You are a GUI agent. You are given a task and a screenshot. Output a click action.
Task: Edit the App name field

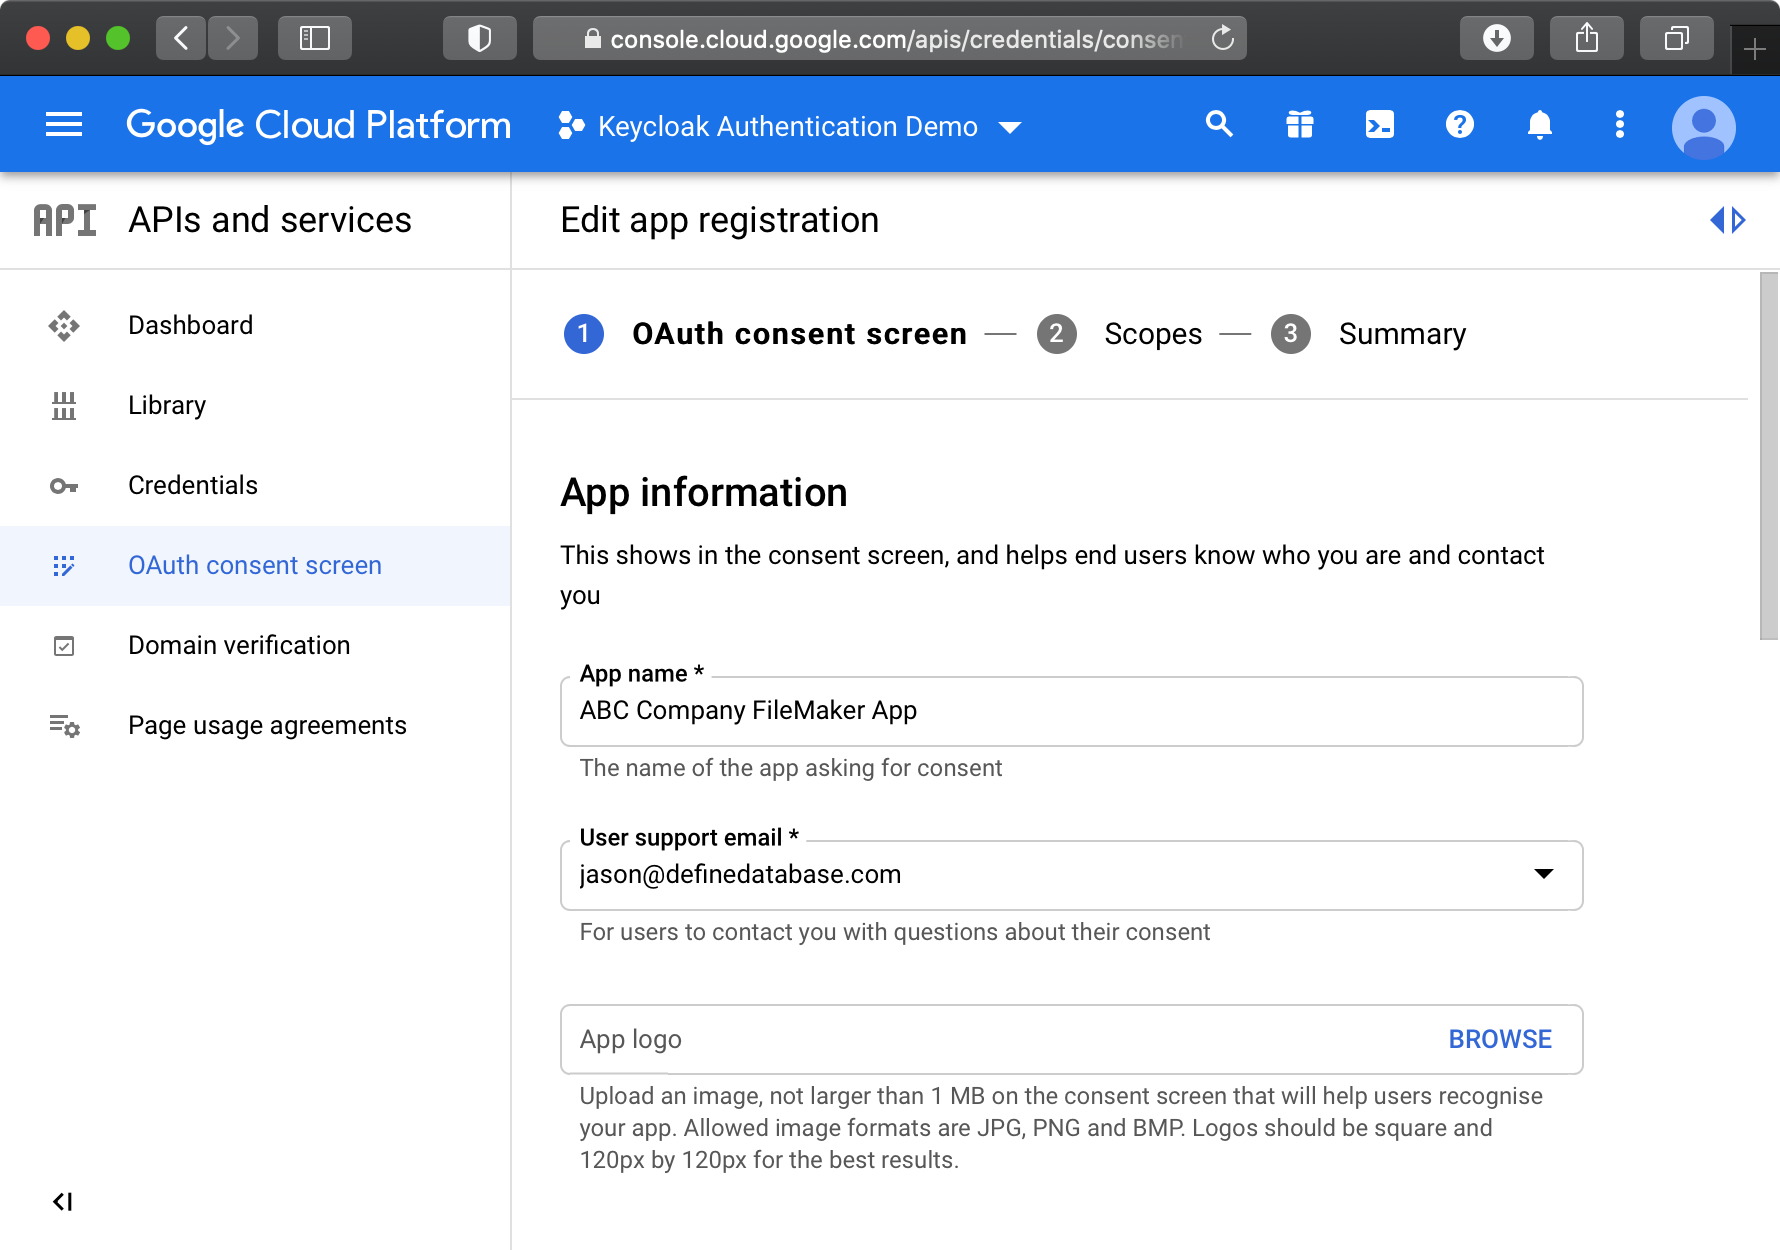(1070, 711)
